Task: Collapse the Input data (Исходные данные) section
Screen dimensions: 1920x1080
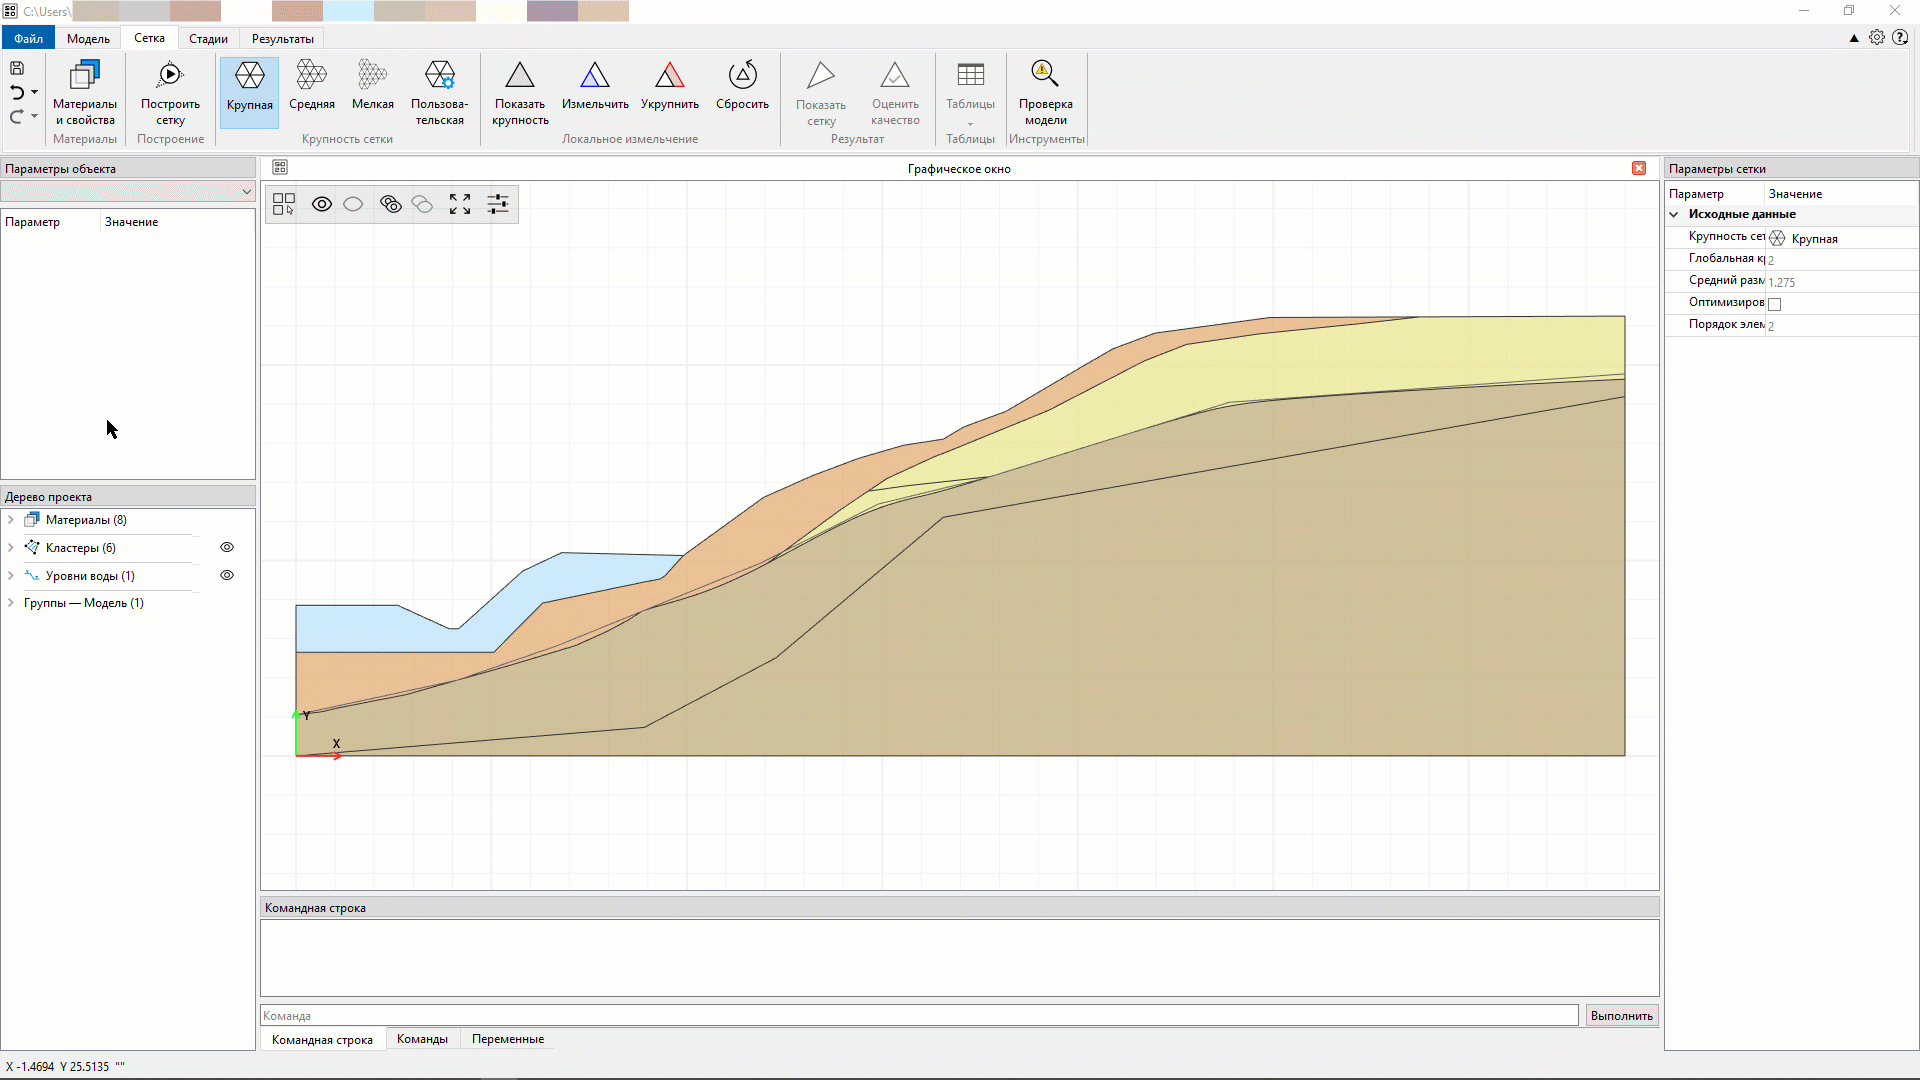Action: 1674,214
